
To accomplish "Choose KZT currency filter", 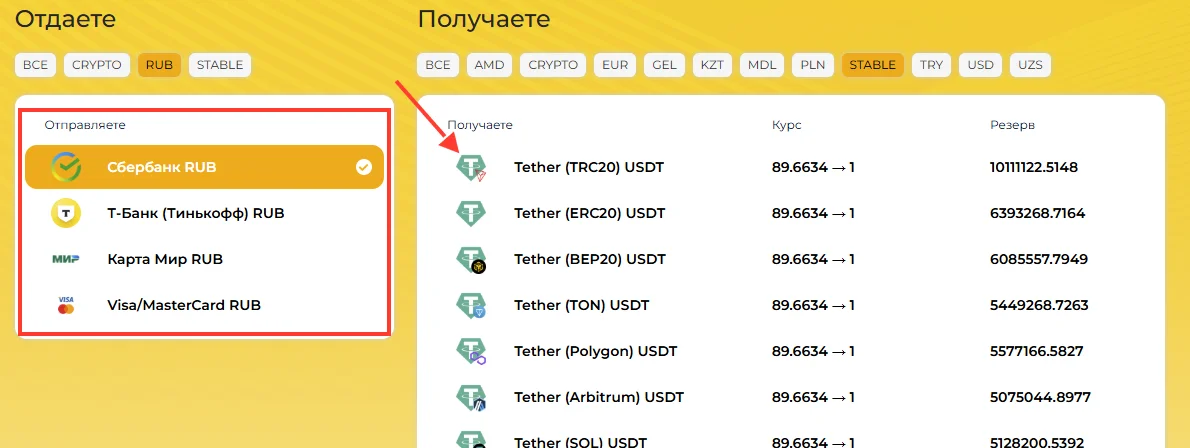I will 713,65.
